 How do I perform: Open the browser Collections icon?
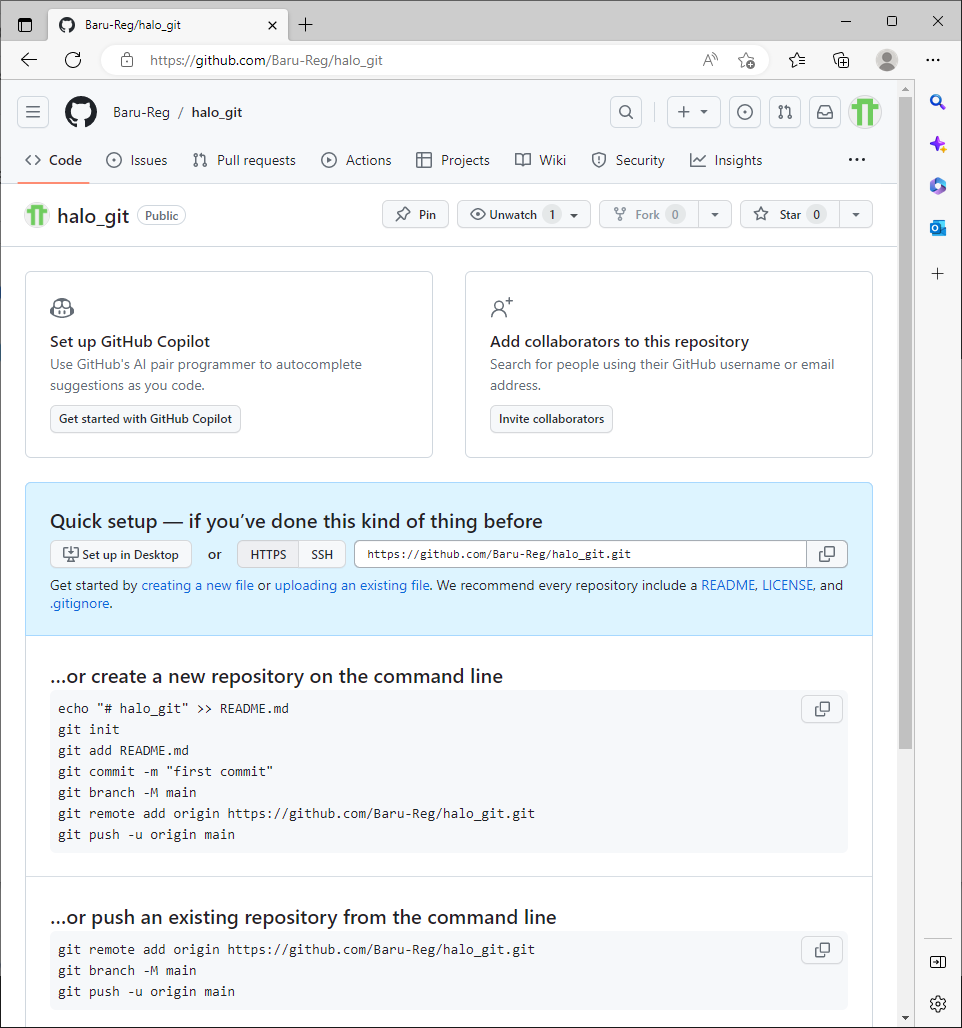[841, 60]
